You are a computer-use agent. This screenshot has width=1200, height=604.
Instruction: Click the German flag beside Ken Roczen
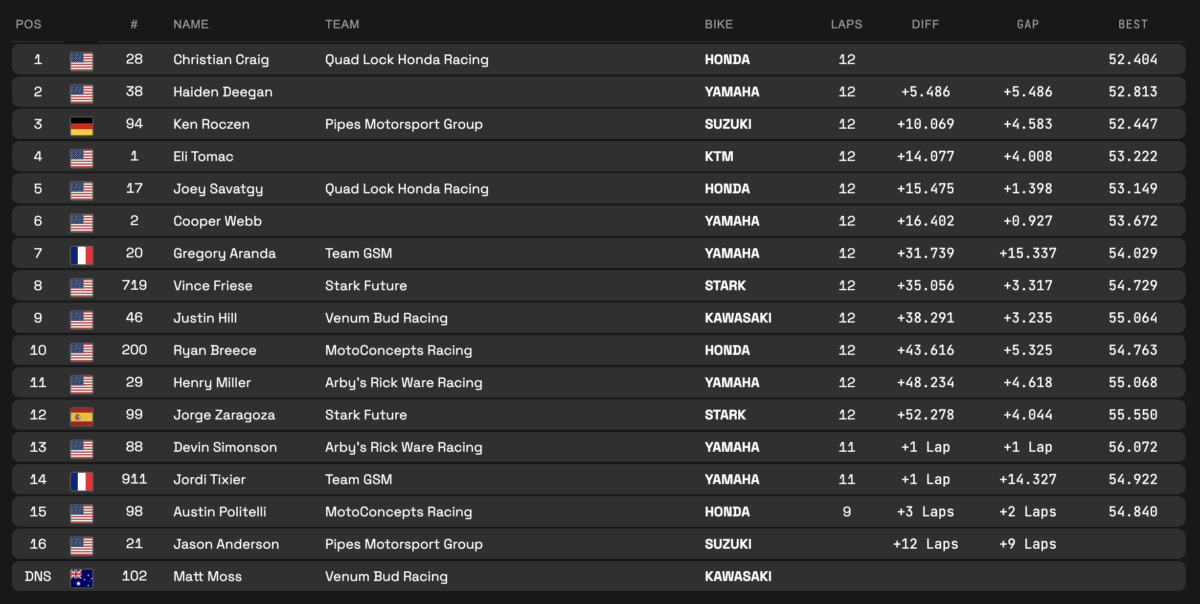81,125
